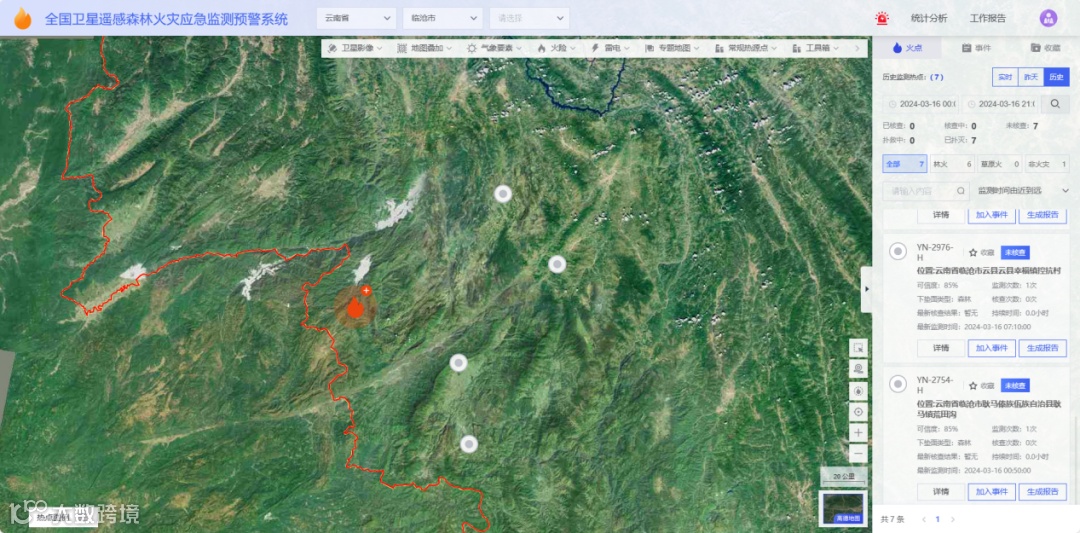The height and width of the screenshot is (533, 1080).
Task: Click the toolbar scroll-right arrow
Action: (857, 48)
